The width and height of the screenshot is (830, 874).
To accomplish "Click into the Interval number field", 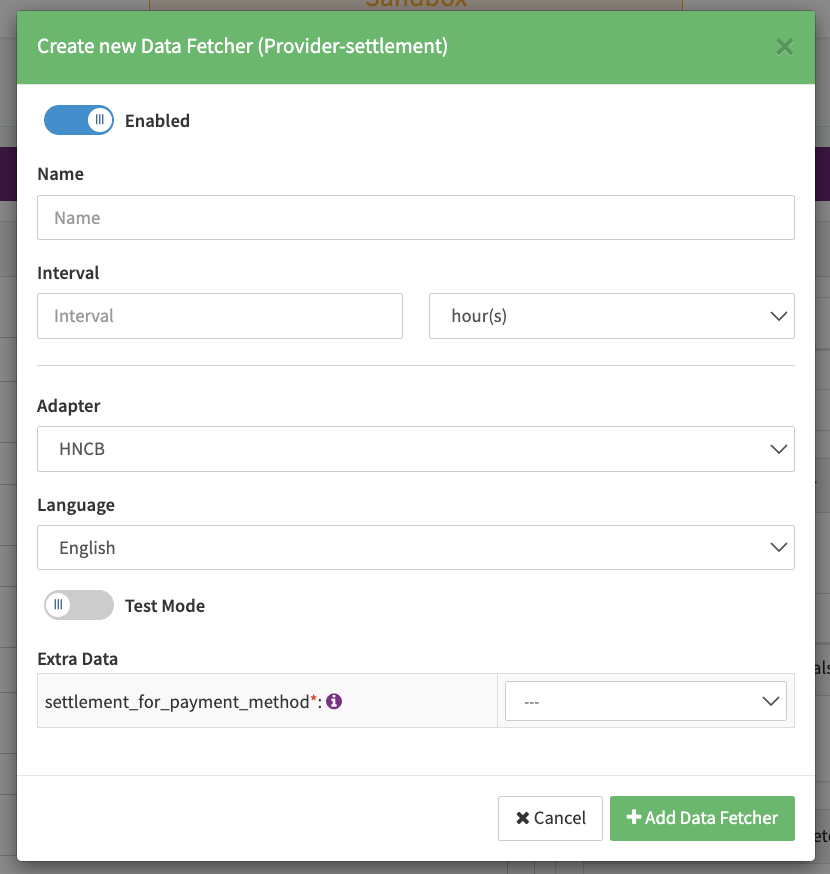I will [x=220, y=316].
